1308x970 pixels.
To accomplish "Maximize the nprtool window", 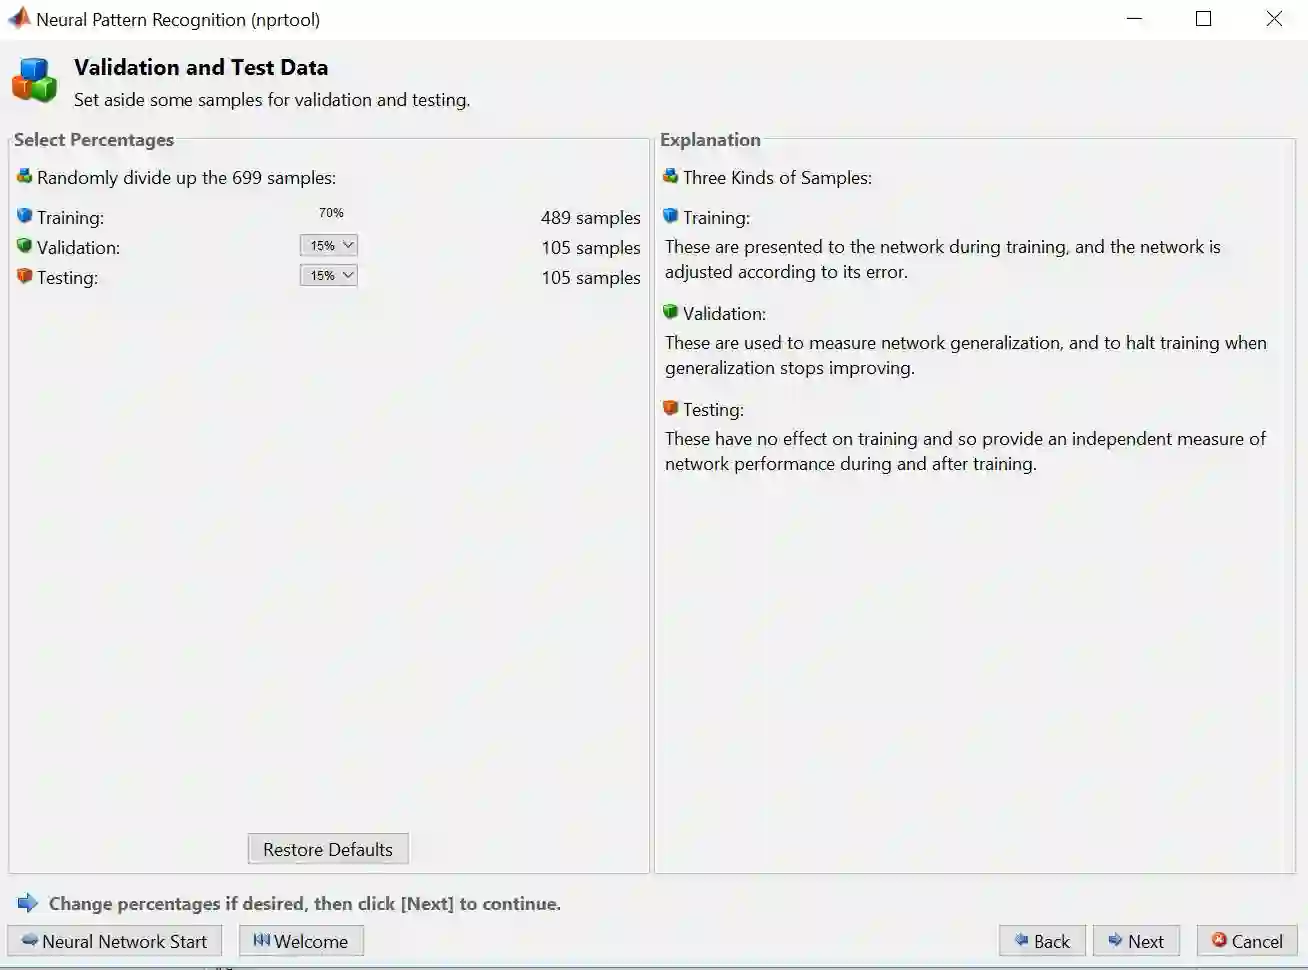I will pos(1204,19).
